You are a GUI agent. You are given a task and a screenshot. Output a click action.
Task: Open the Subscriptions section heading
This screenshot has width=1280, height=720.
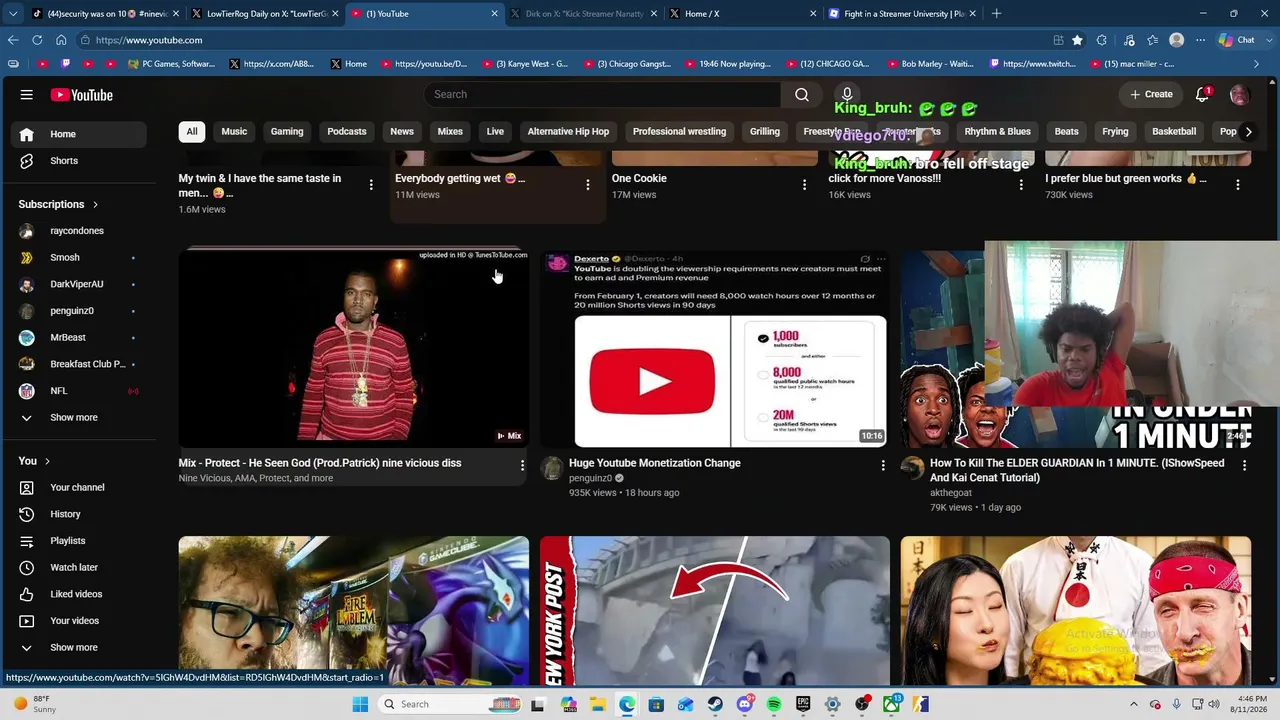[x=59, y=204]
